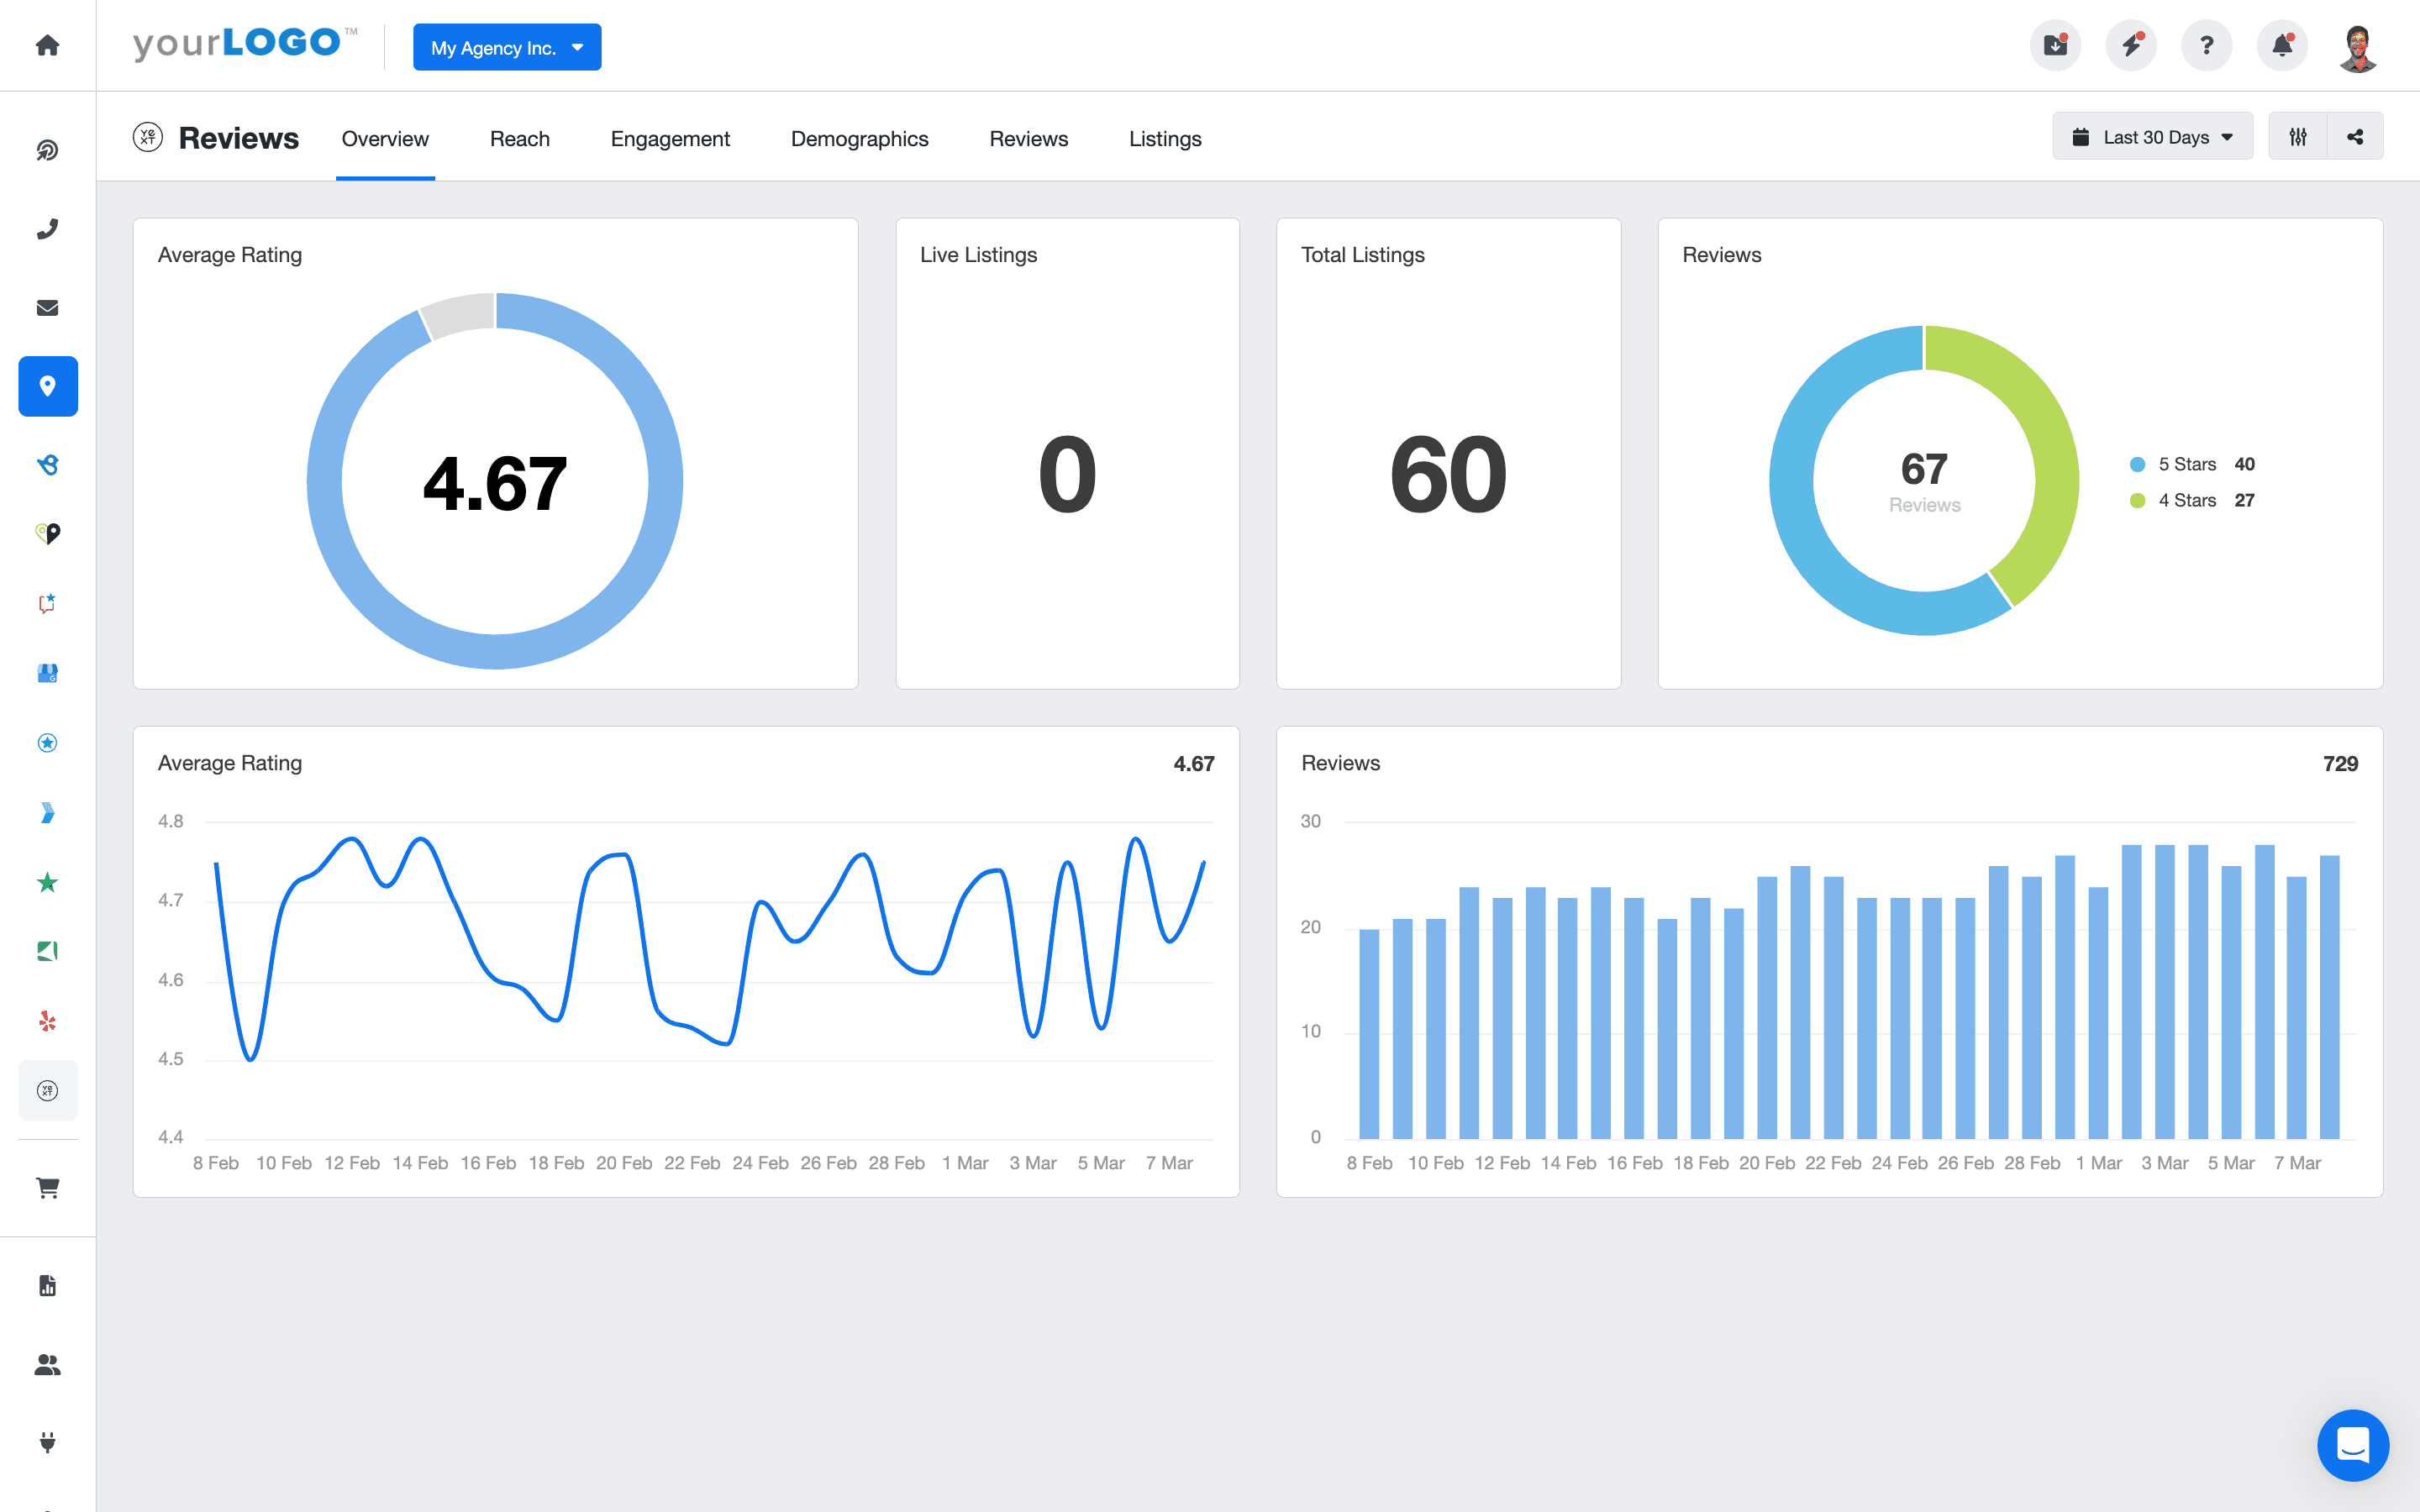
Task: Open the shopping cart sidebar icon
Action: [47, 1188]
